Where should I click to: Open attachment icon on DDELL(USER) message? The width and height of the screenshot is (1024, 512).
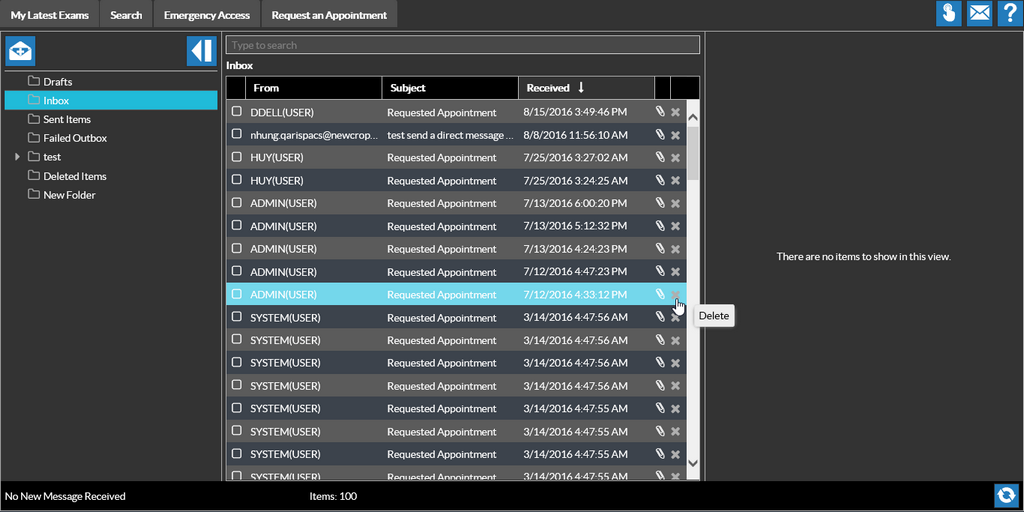(660, 112)
